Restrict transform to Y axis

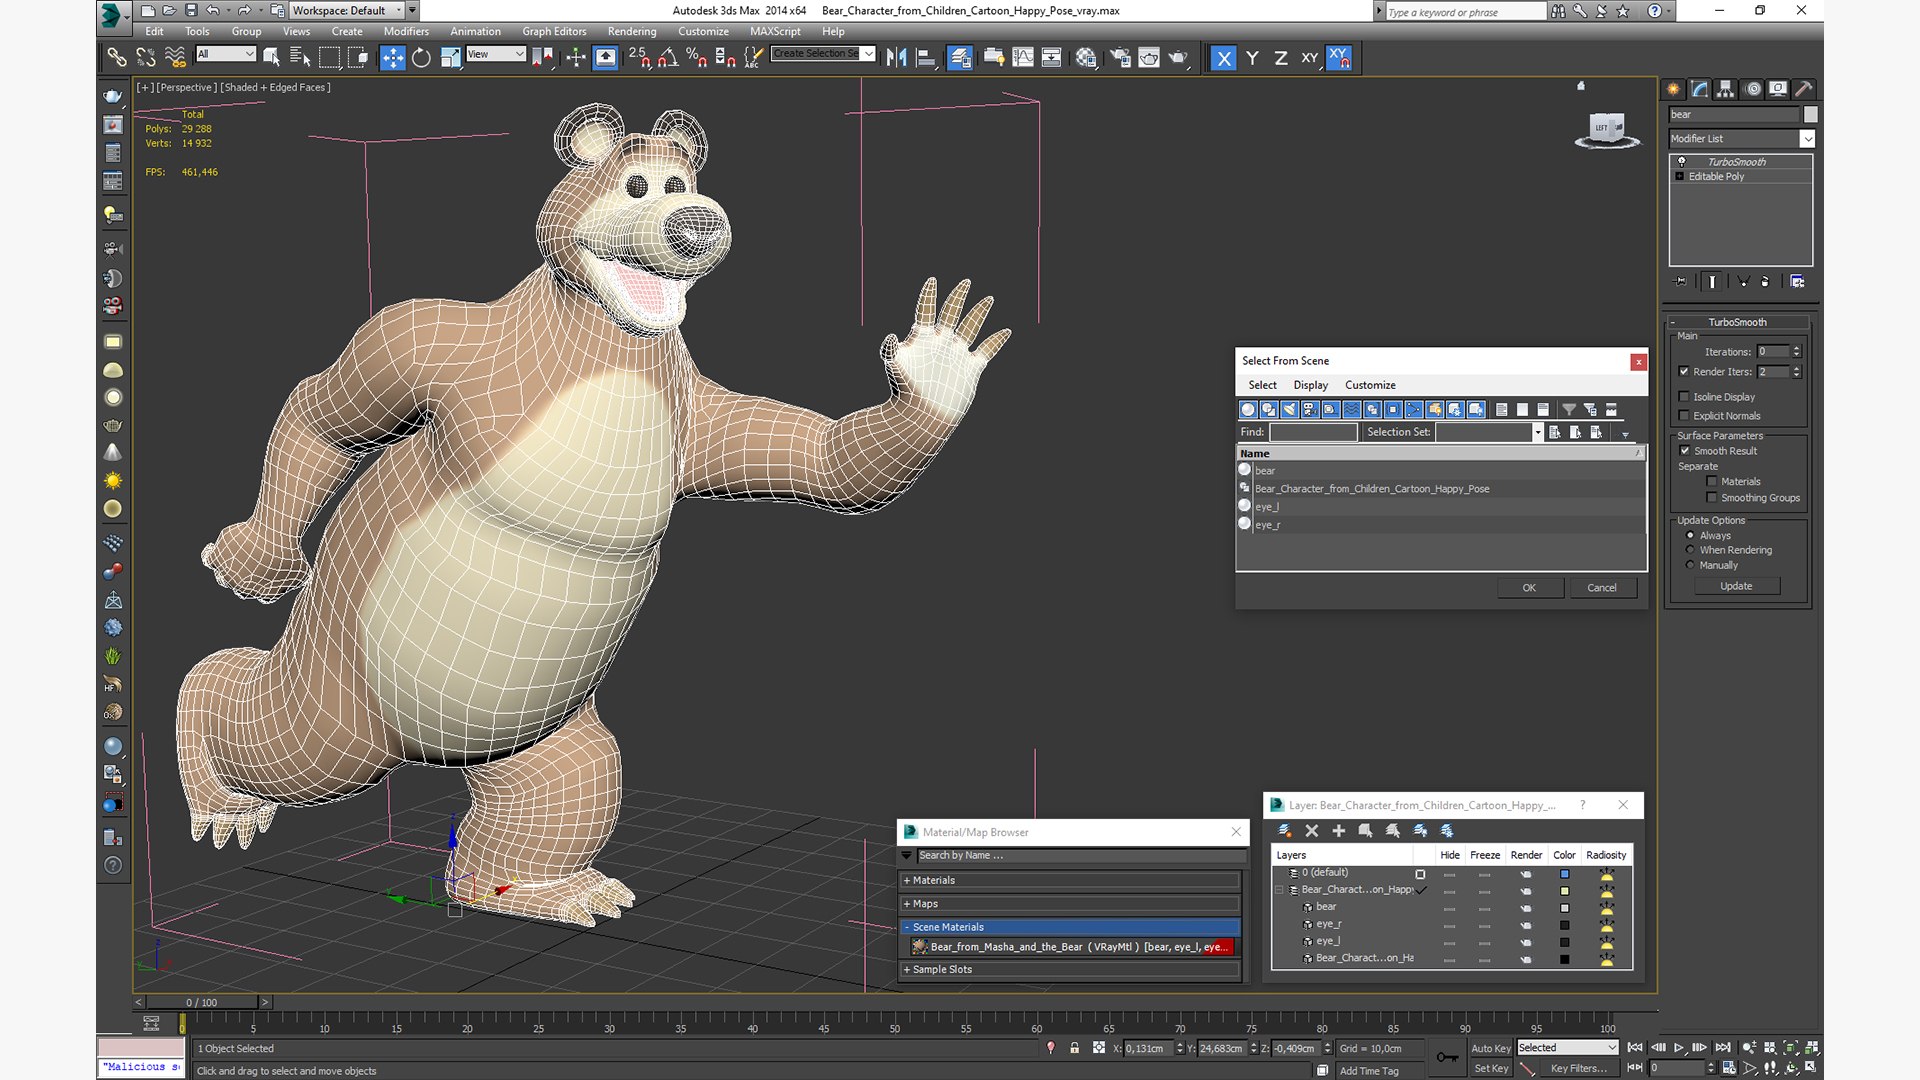pyautogui.click(x=1252, y=58)
